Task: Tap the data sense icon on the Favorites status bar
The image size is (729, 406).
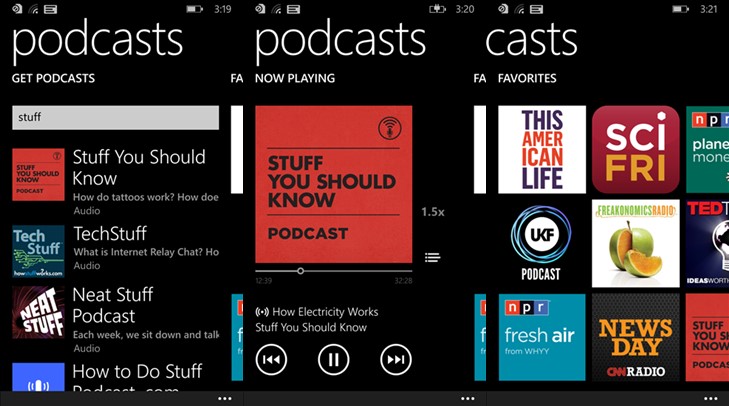Action: click(x=503, y=9)
